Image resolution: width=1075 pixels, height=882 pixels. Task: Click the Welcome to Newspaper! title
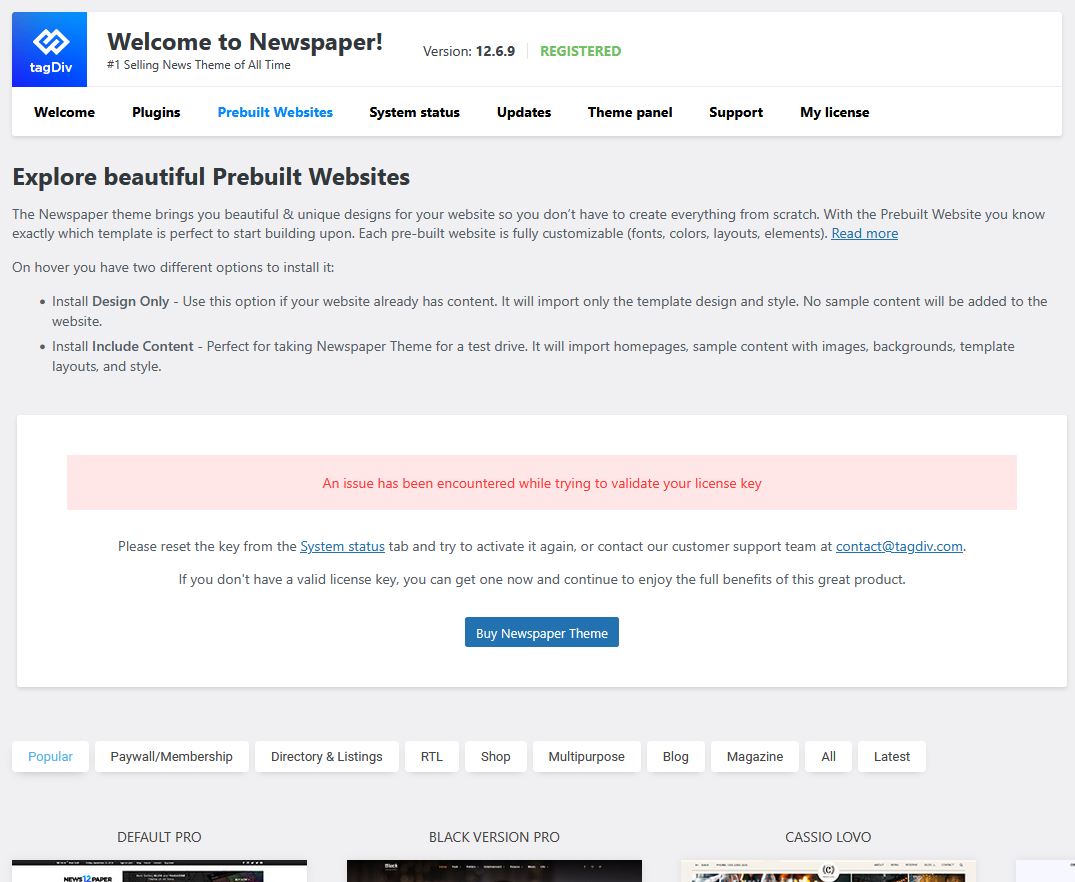[245, 42]
